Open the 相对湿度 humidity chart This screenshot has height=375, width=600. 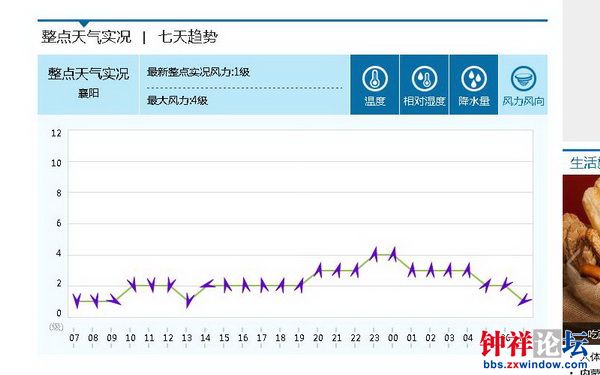[424, 85]
